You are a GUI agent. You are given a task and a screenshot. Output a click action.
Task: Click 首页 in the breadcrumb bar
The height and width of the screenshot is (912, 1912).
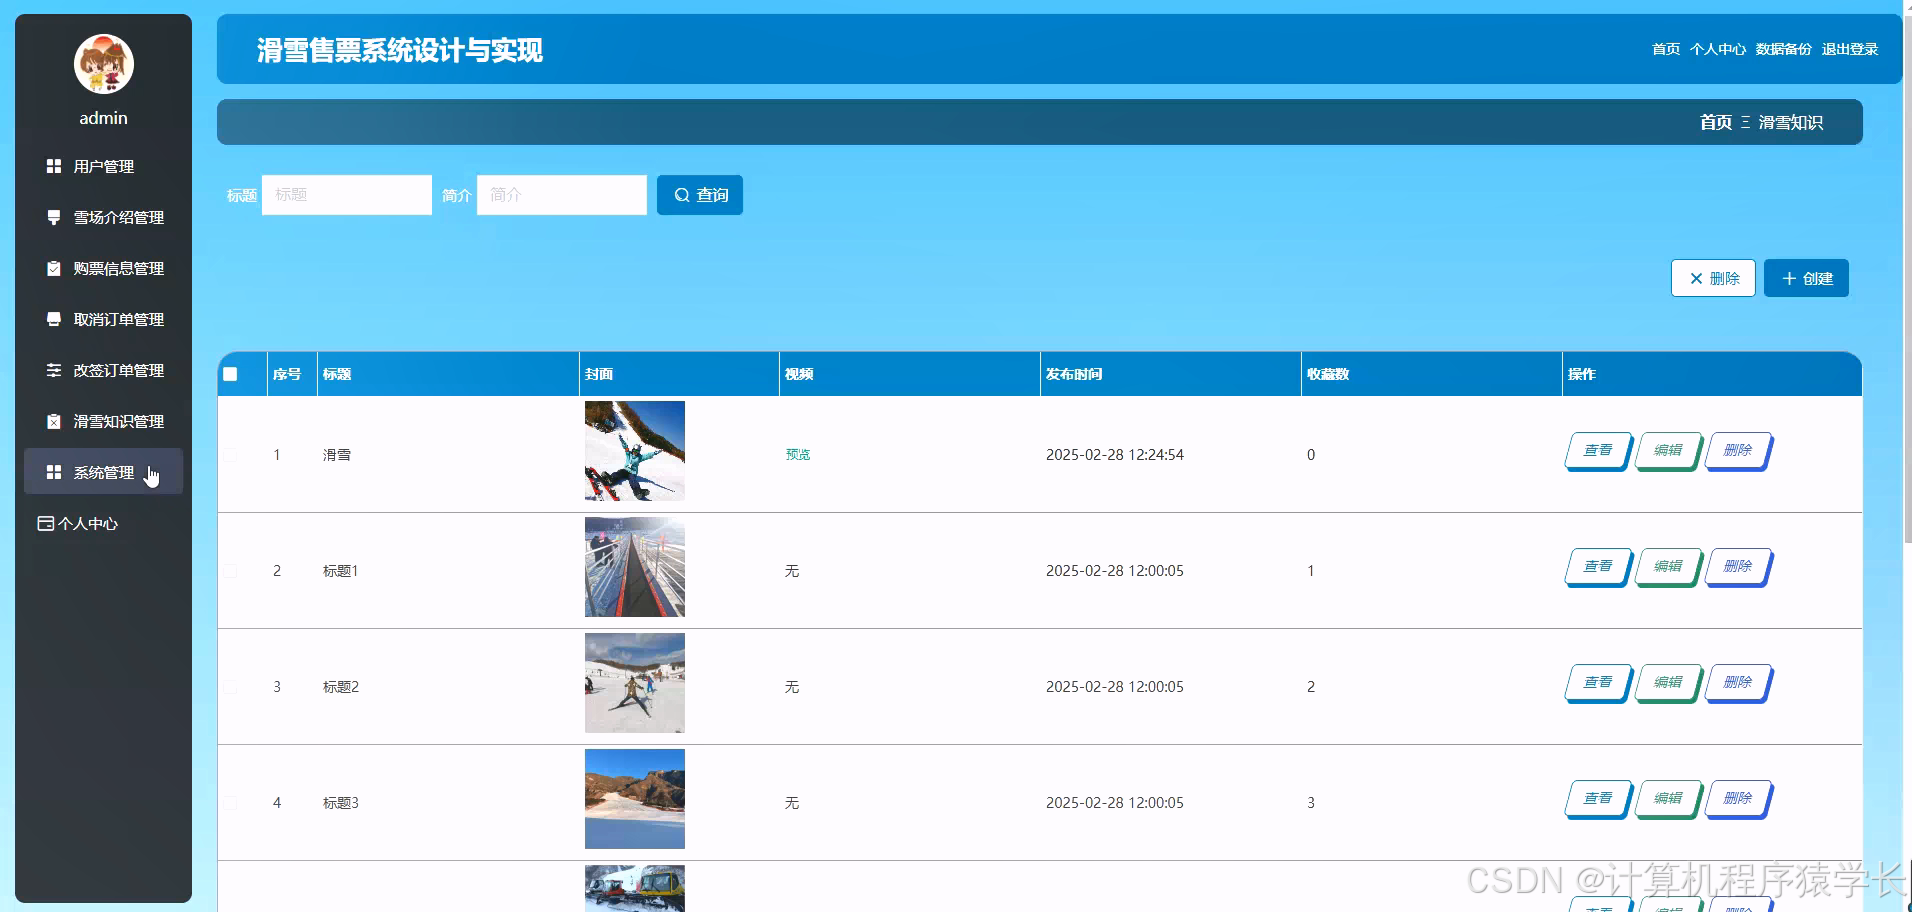pyautogui.click(x=1716, y=122)
